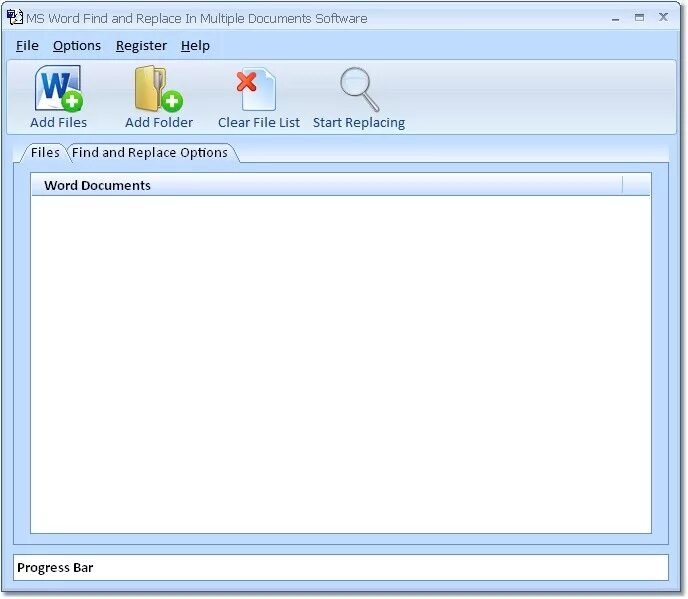
Task: Click the Progress Bar at the bottom
Action: point(341,567)
